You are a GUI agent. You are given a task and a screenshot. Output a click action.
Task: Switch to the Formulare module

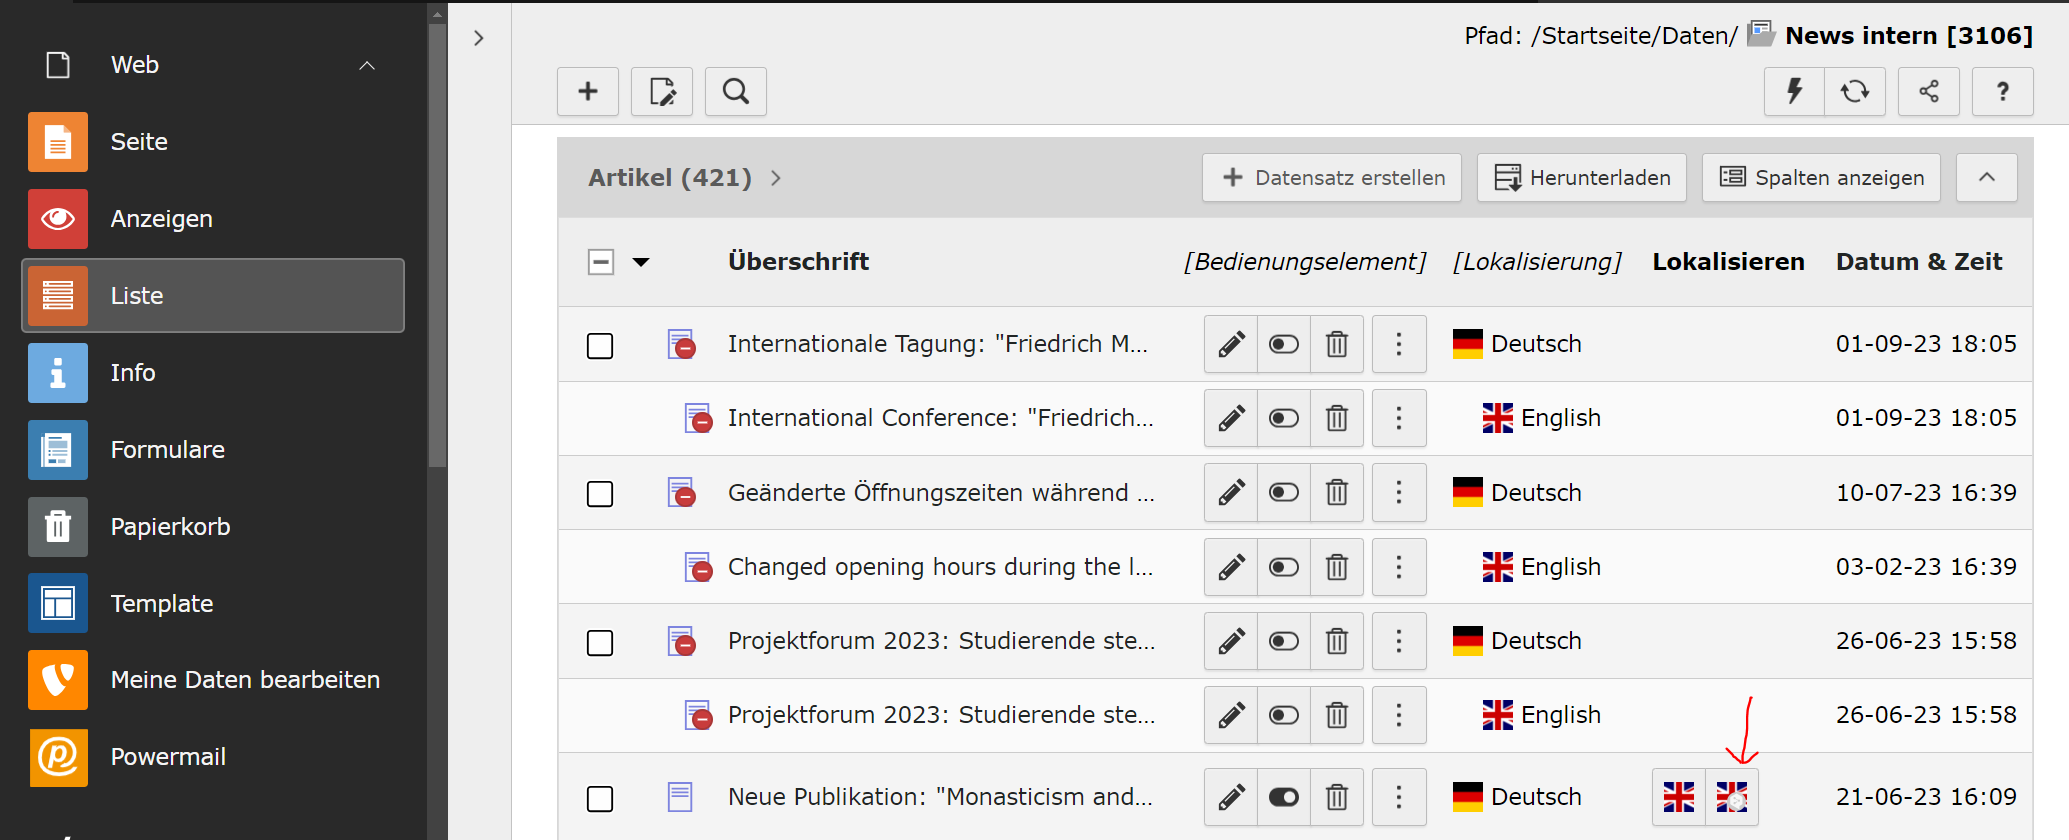point(167,450)
